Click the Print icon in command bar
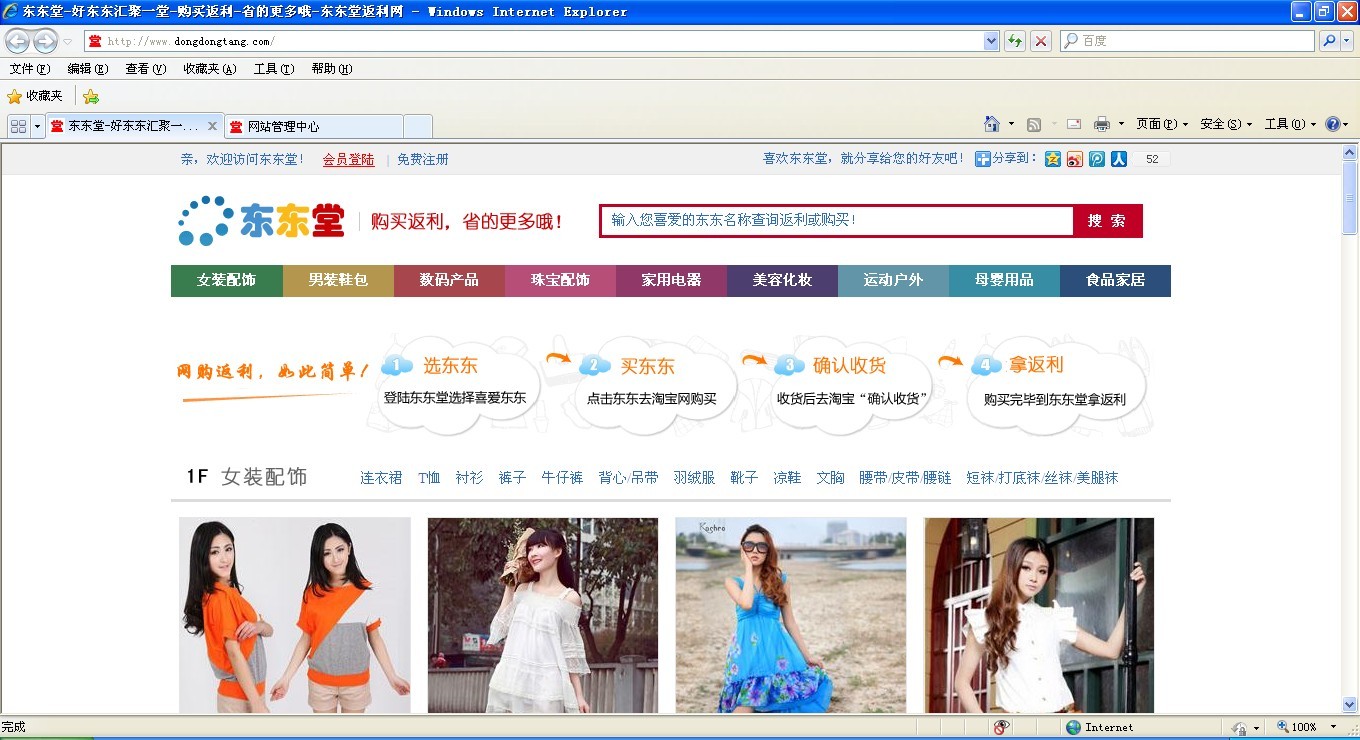This screenshot has height=740, width=1360. tap(1101, 124)
